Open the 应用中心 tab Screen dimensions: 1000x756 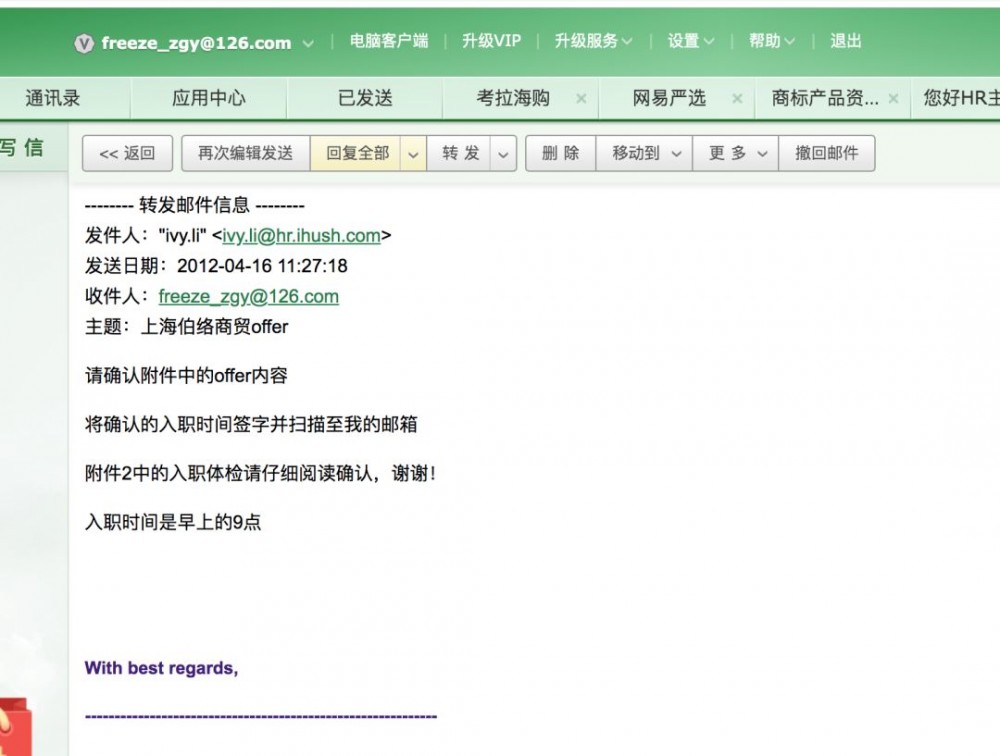point(210,98)
